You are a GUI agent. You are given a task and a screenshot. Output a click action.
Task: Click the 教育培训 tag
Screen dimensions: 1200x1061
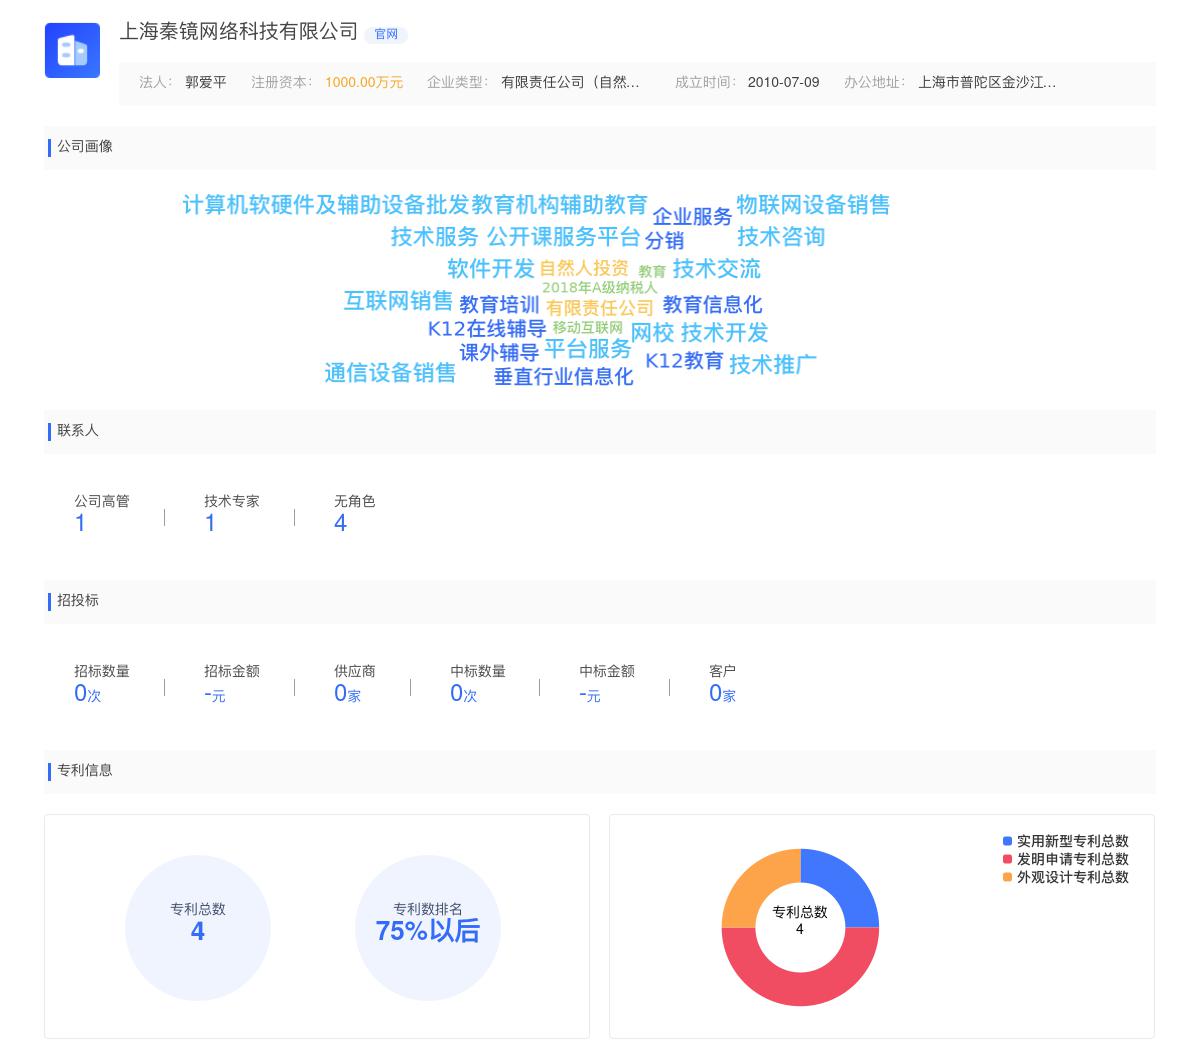499,305
